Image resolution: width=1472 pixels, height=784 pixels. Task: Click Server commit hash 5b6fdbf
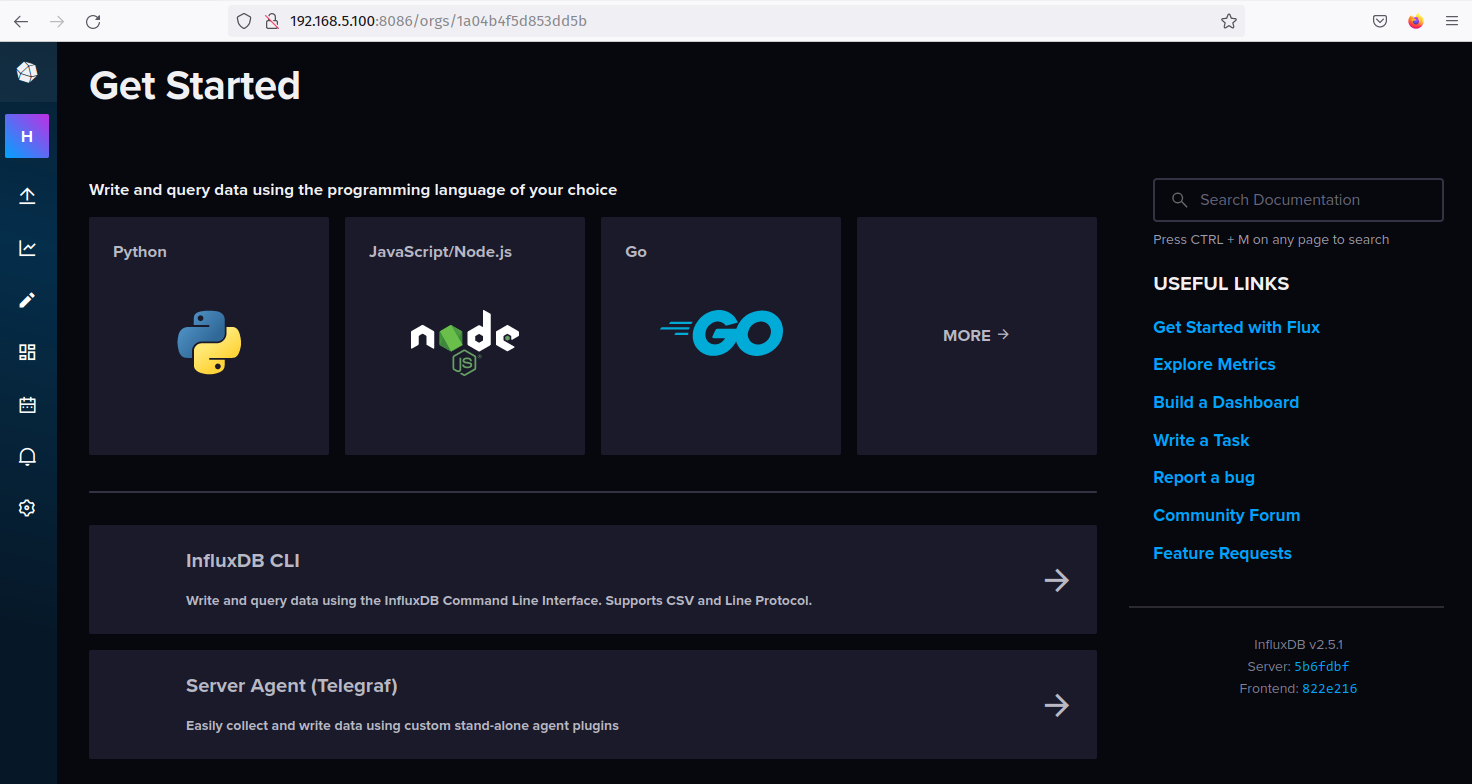[1322, 667]
